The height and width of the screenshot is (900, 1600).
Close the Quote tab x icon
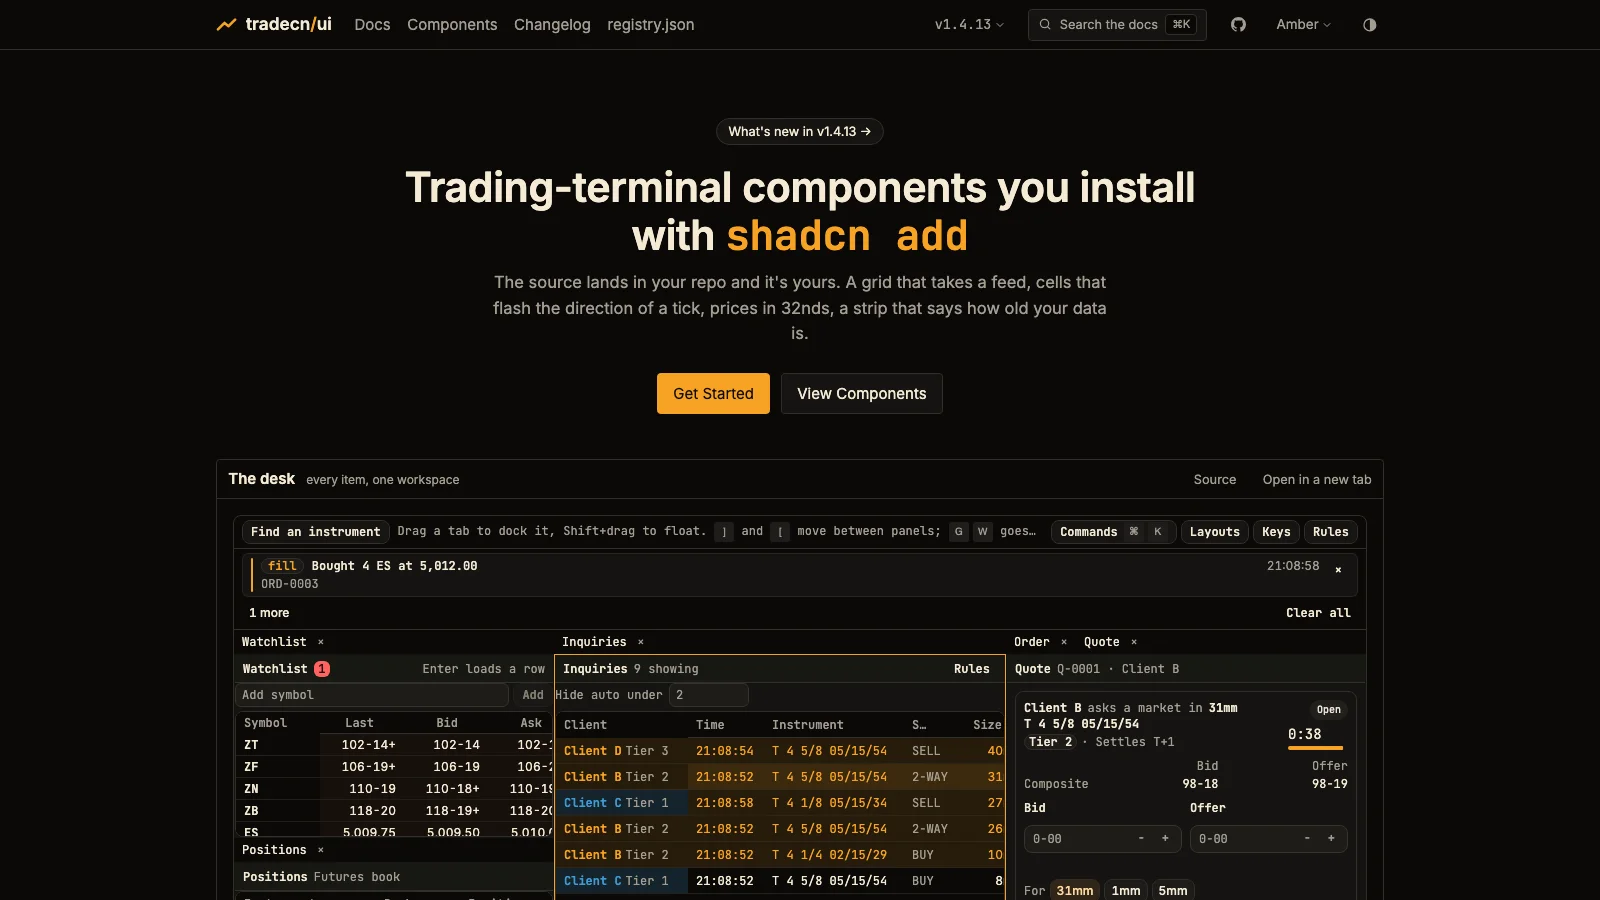[1133, 641]
